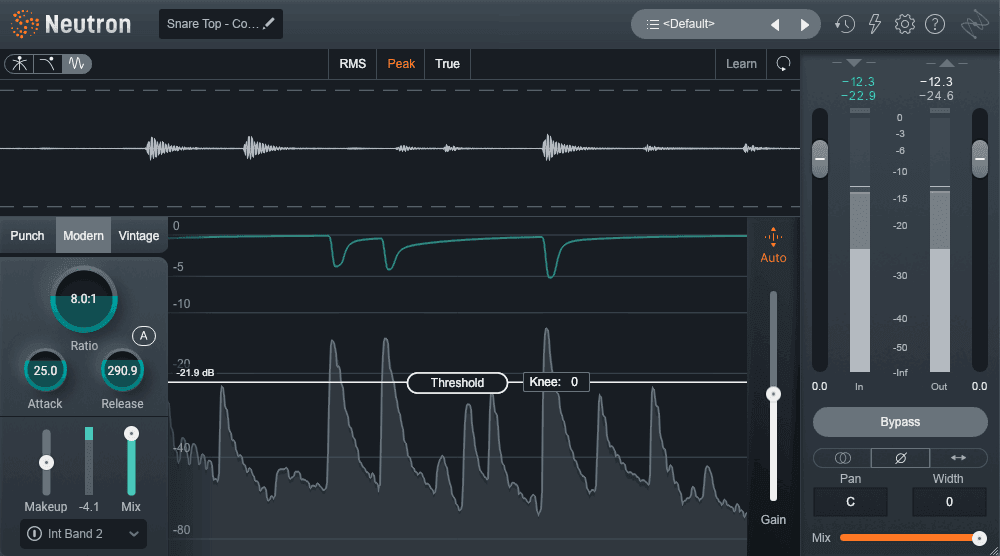Viewport: 1000px width, 556px height.
Task: Click the Pan value box C
Action: [x=850, y=502]
